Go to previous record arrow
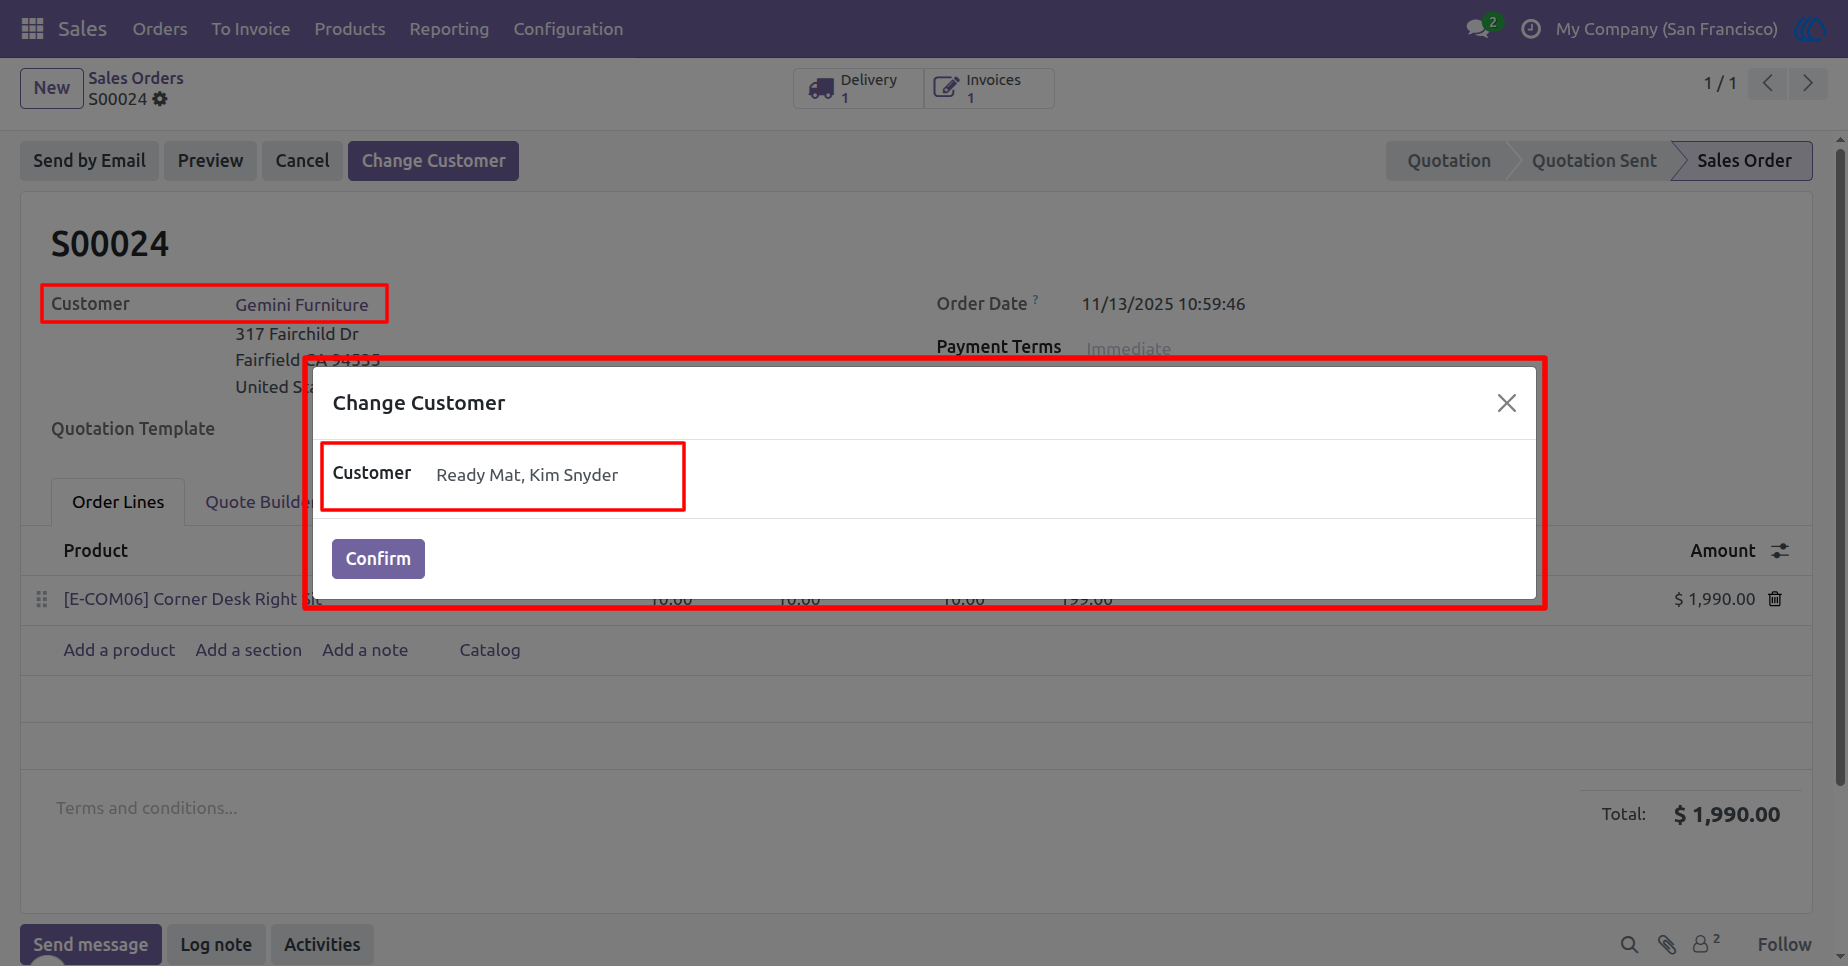The image size is (1848, 966). [x=1768, y=83]
